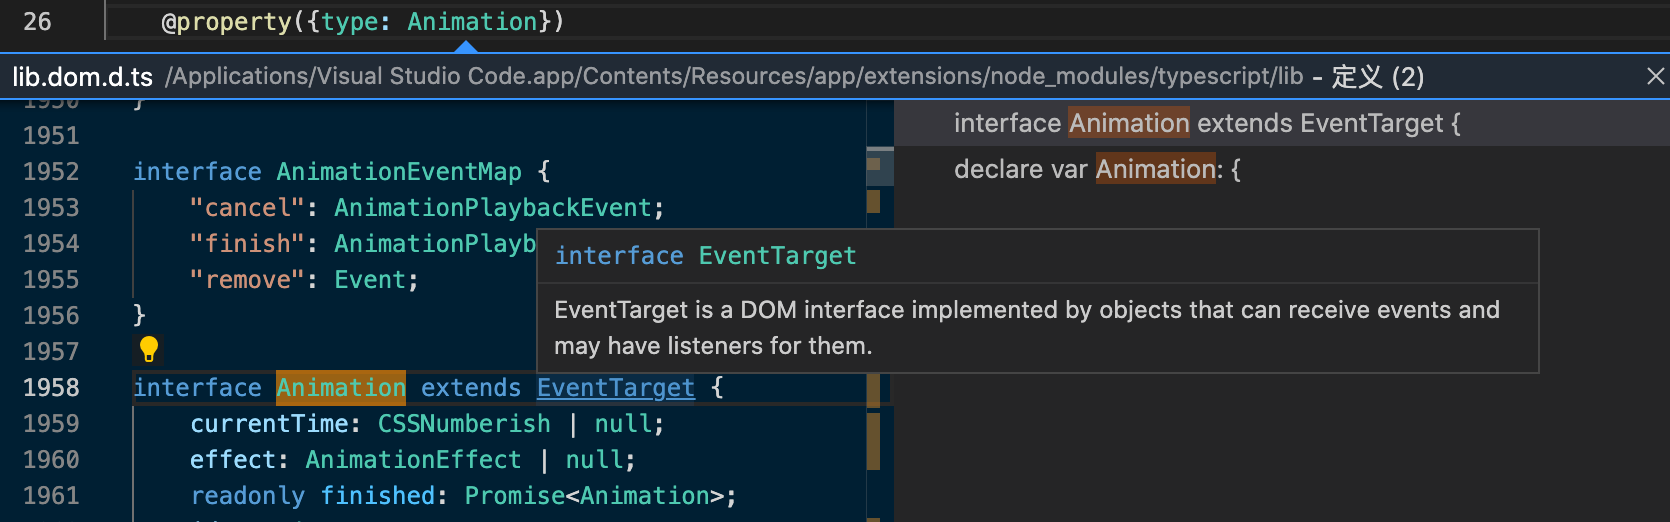
Task: Click the currentTime property
Action: [x=269, y=424]
